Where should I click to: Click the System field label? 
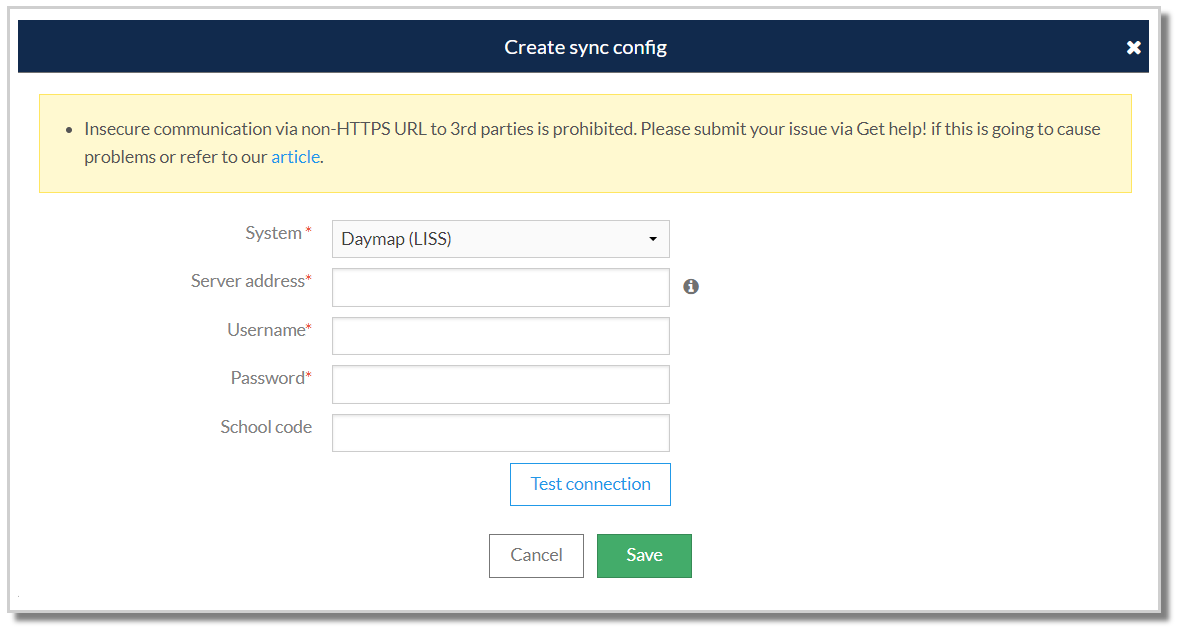click(273, 233)
